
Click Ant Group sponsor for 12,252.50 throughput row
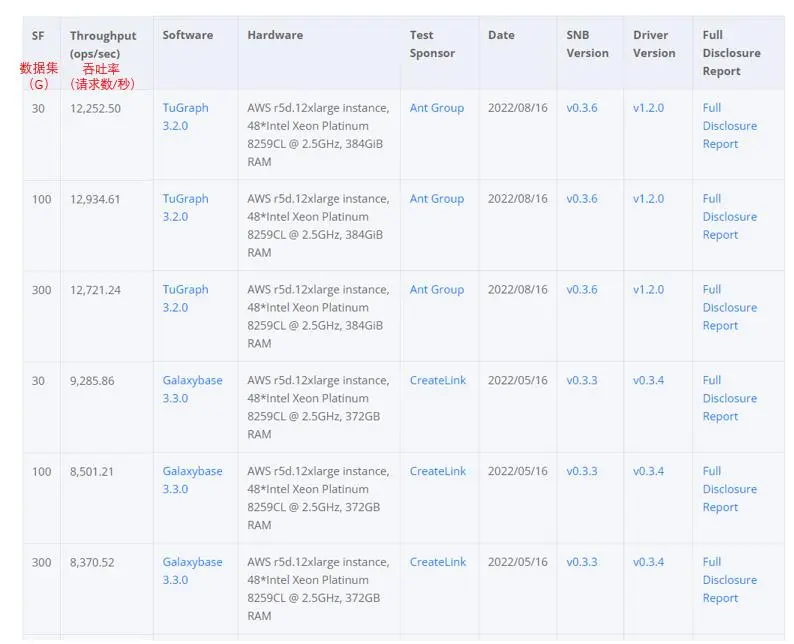click(436, 108)
